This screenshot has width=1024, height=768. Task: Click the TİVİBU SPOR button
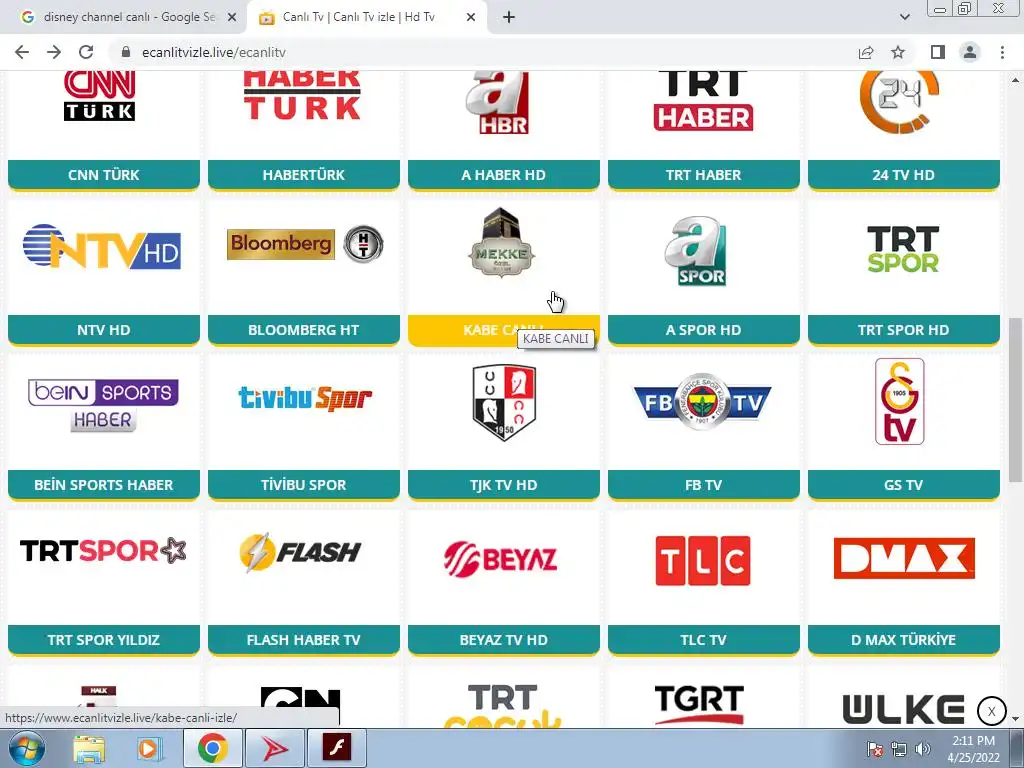[x=304, y=485]
